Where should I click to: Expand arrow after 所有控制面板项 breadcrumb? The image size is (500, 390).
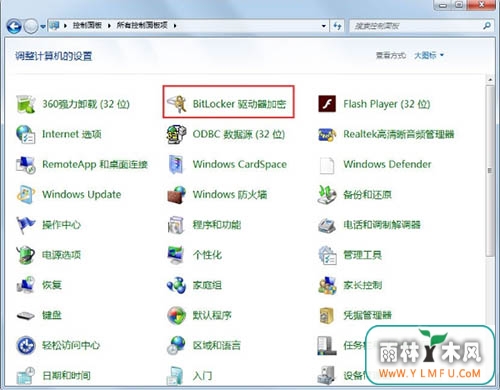point(175,26)
